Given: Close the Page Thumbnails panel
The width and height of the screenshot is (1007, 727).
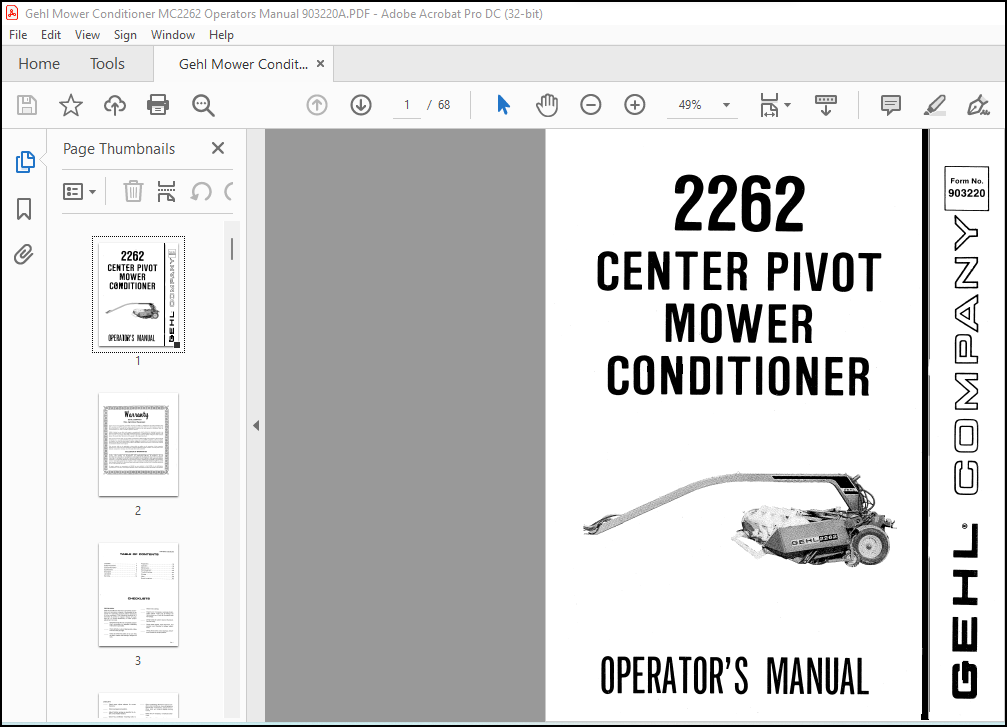Looking at the screenshot, I should pos(218,148).
